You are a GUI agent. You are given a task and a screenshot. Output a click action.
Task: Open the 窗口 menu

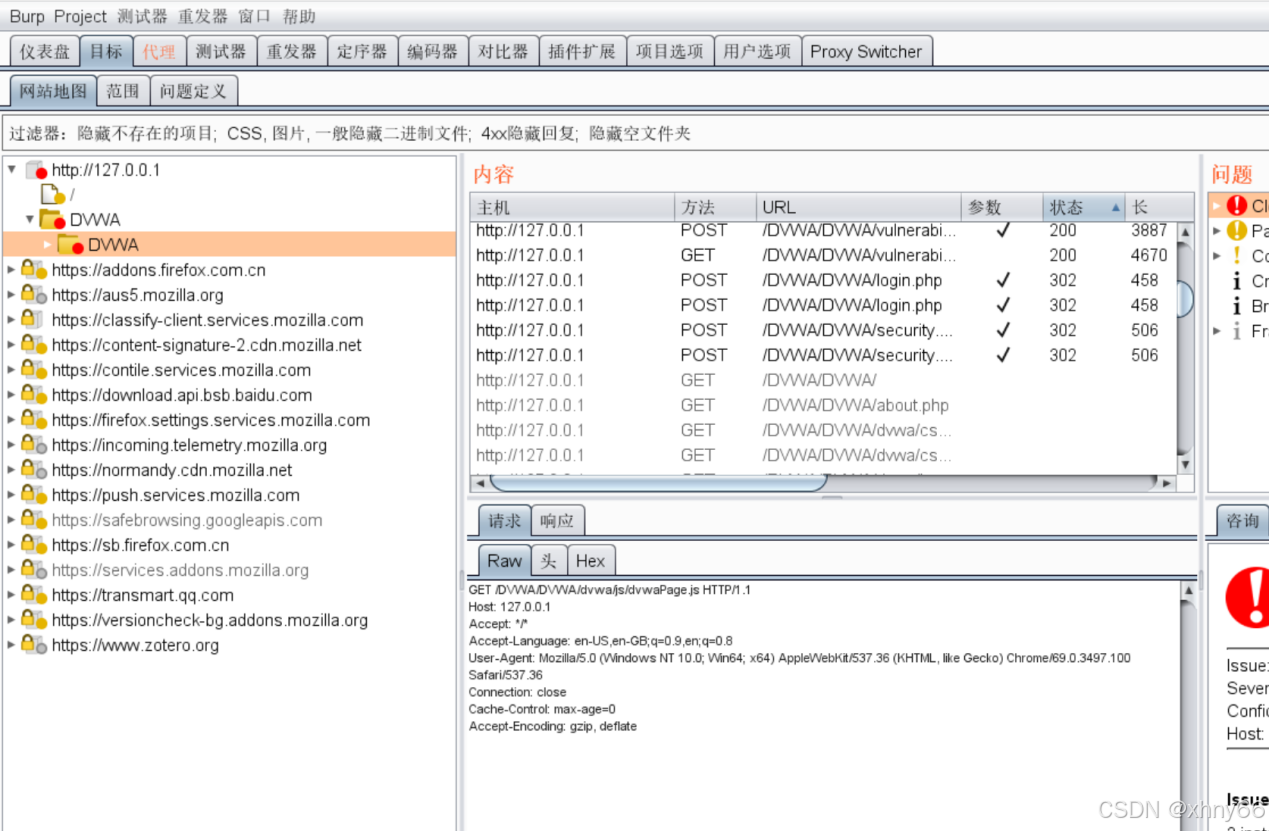[x=254, y=16]
